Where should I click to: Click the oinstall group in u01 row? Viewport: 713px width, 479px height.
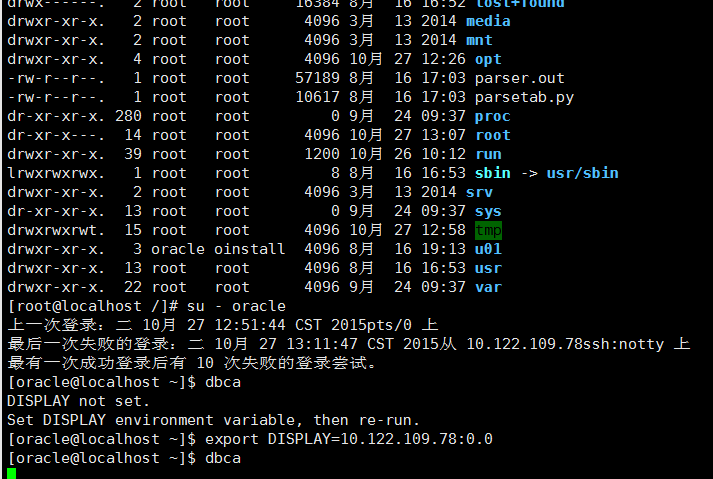point(250,249)
